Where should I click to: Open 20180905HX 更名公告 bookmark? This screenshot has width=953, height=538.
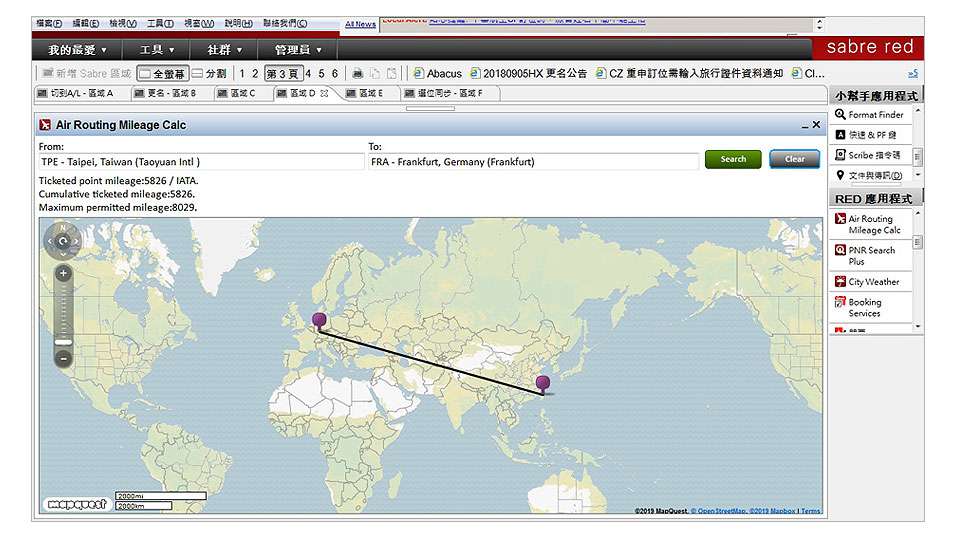529,74
